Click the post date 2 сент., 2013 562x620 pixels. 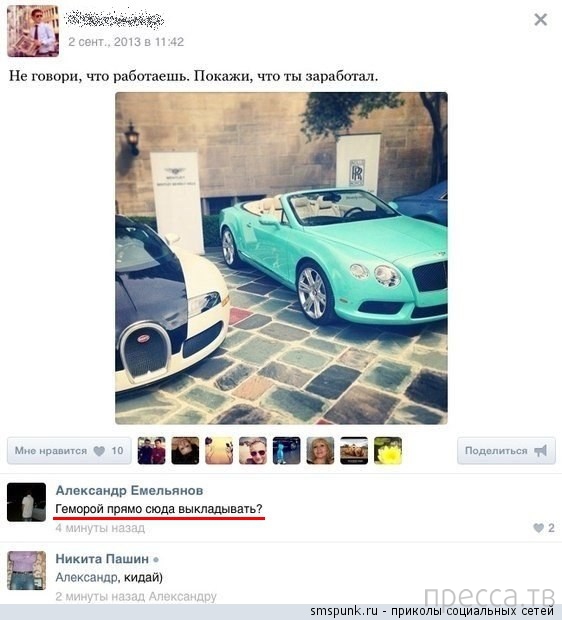(x=104, y=42)
